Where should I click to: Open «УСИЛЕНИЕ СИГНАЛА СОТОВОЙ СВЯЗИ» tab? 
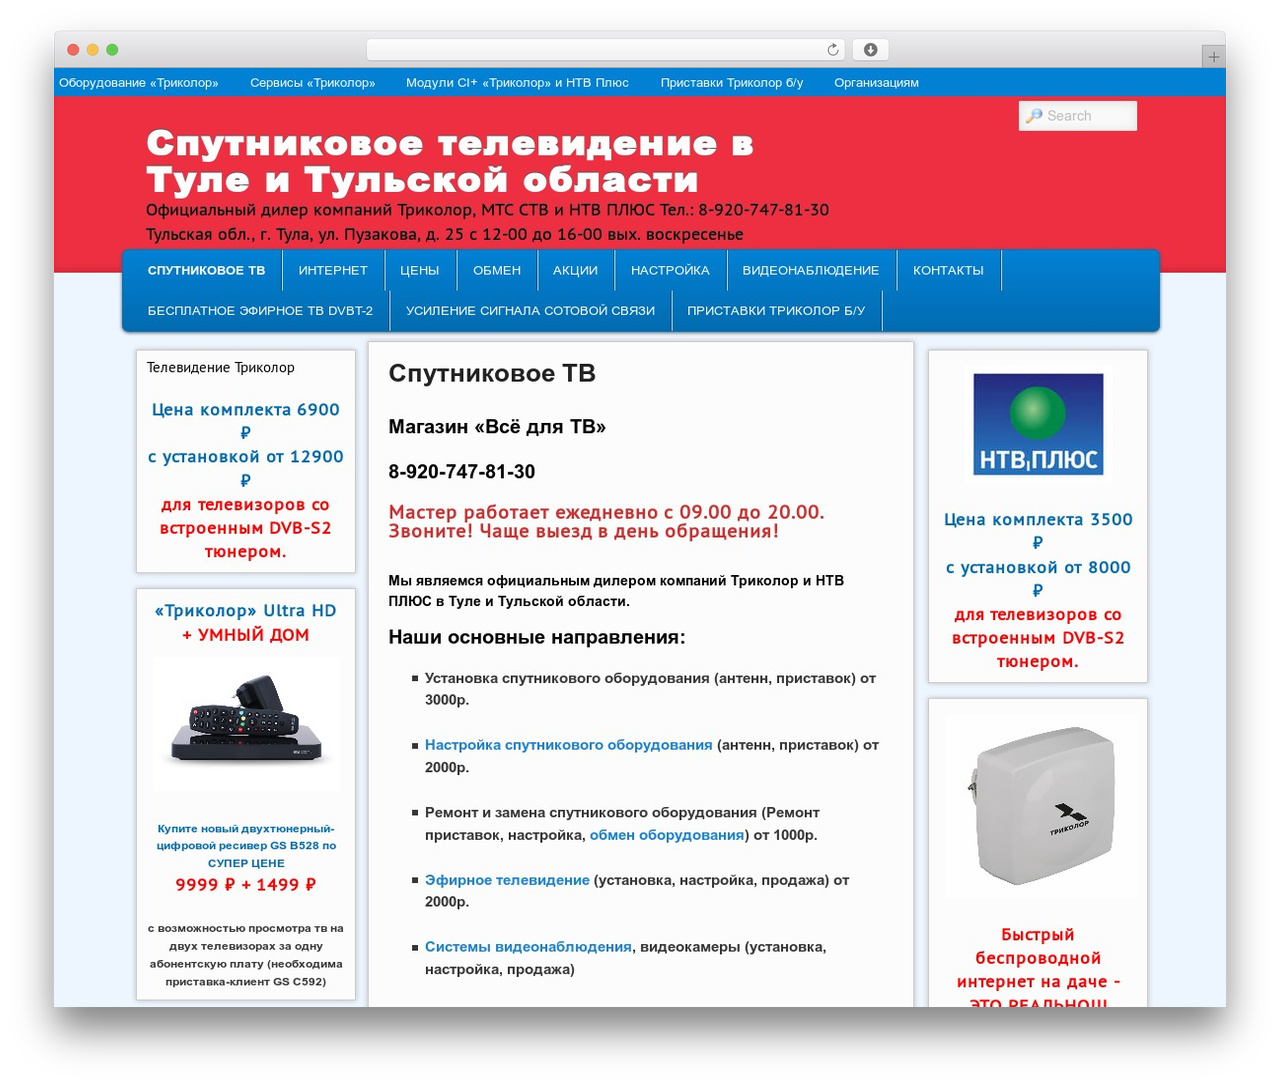[x=531, y=311]
